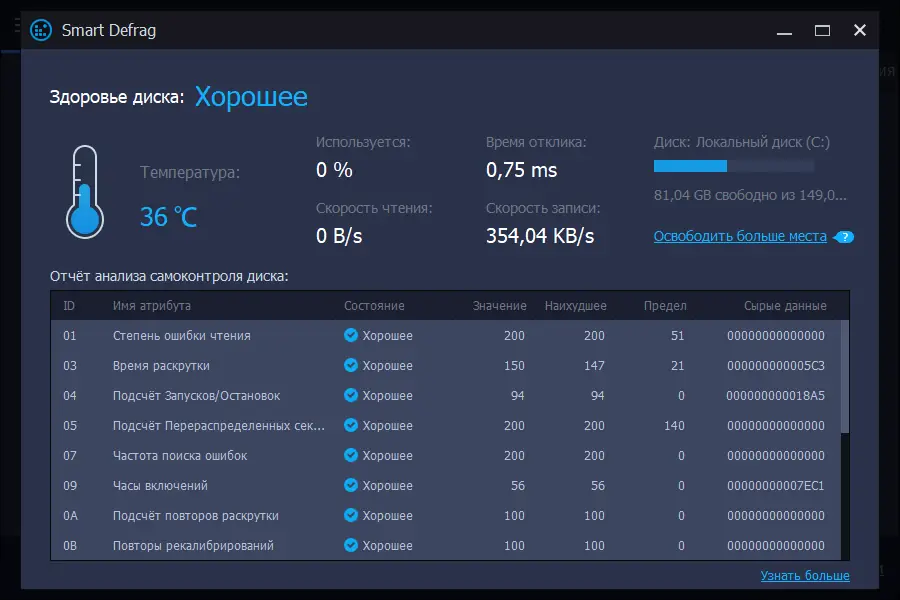Click the 36 °C temperature reading

pyautogui.click(x=169, y=216)
